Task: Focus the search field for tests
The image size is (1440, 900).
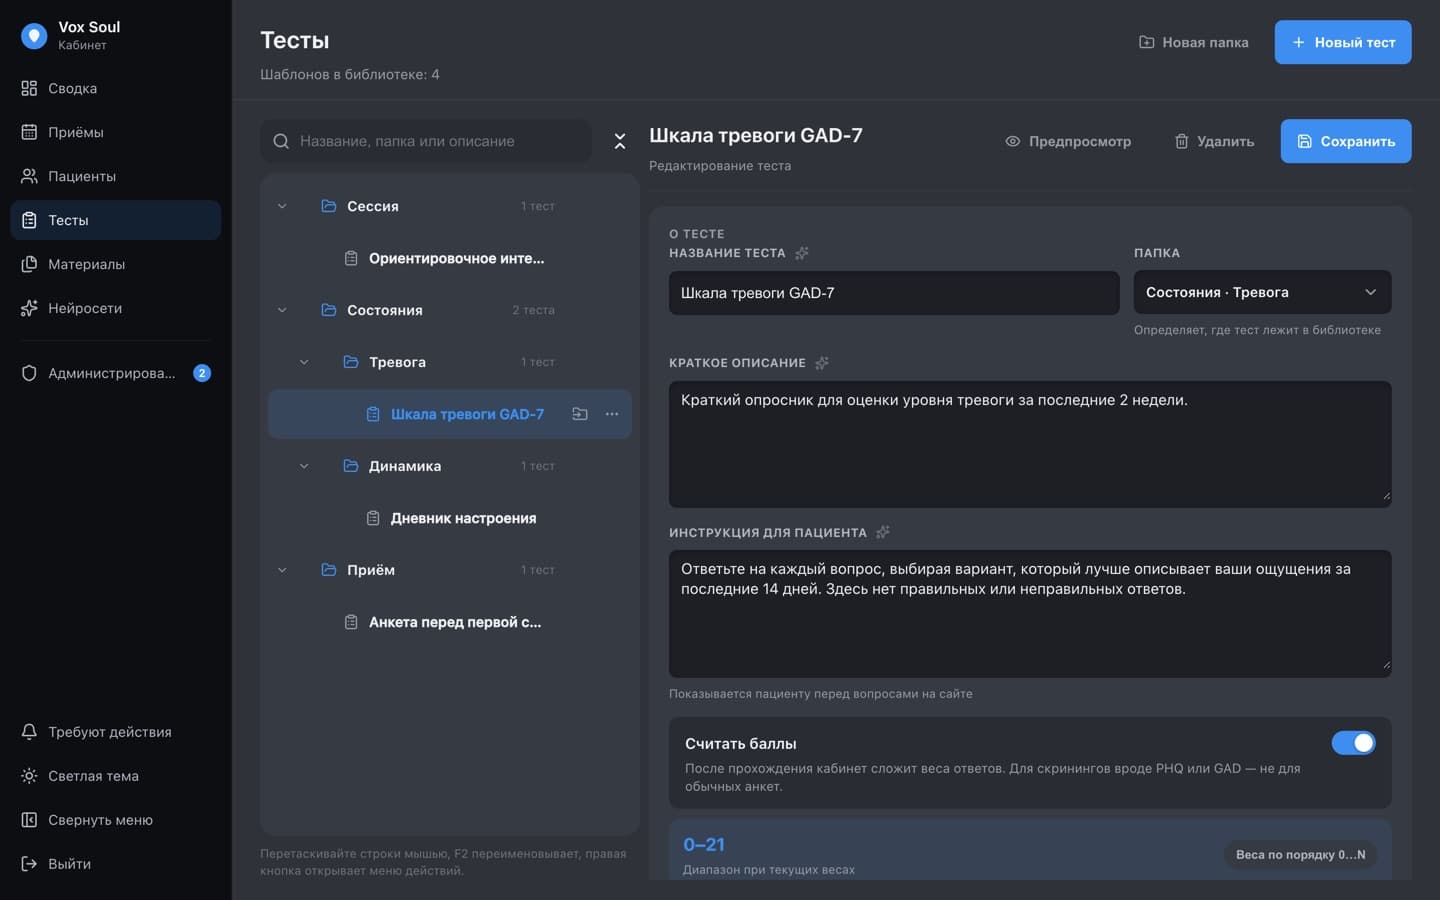Action: click(426, 141)
